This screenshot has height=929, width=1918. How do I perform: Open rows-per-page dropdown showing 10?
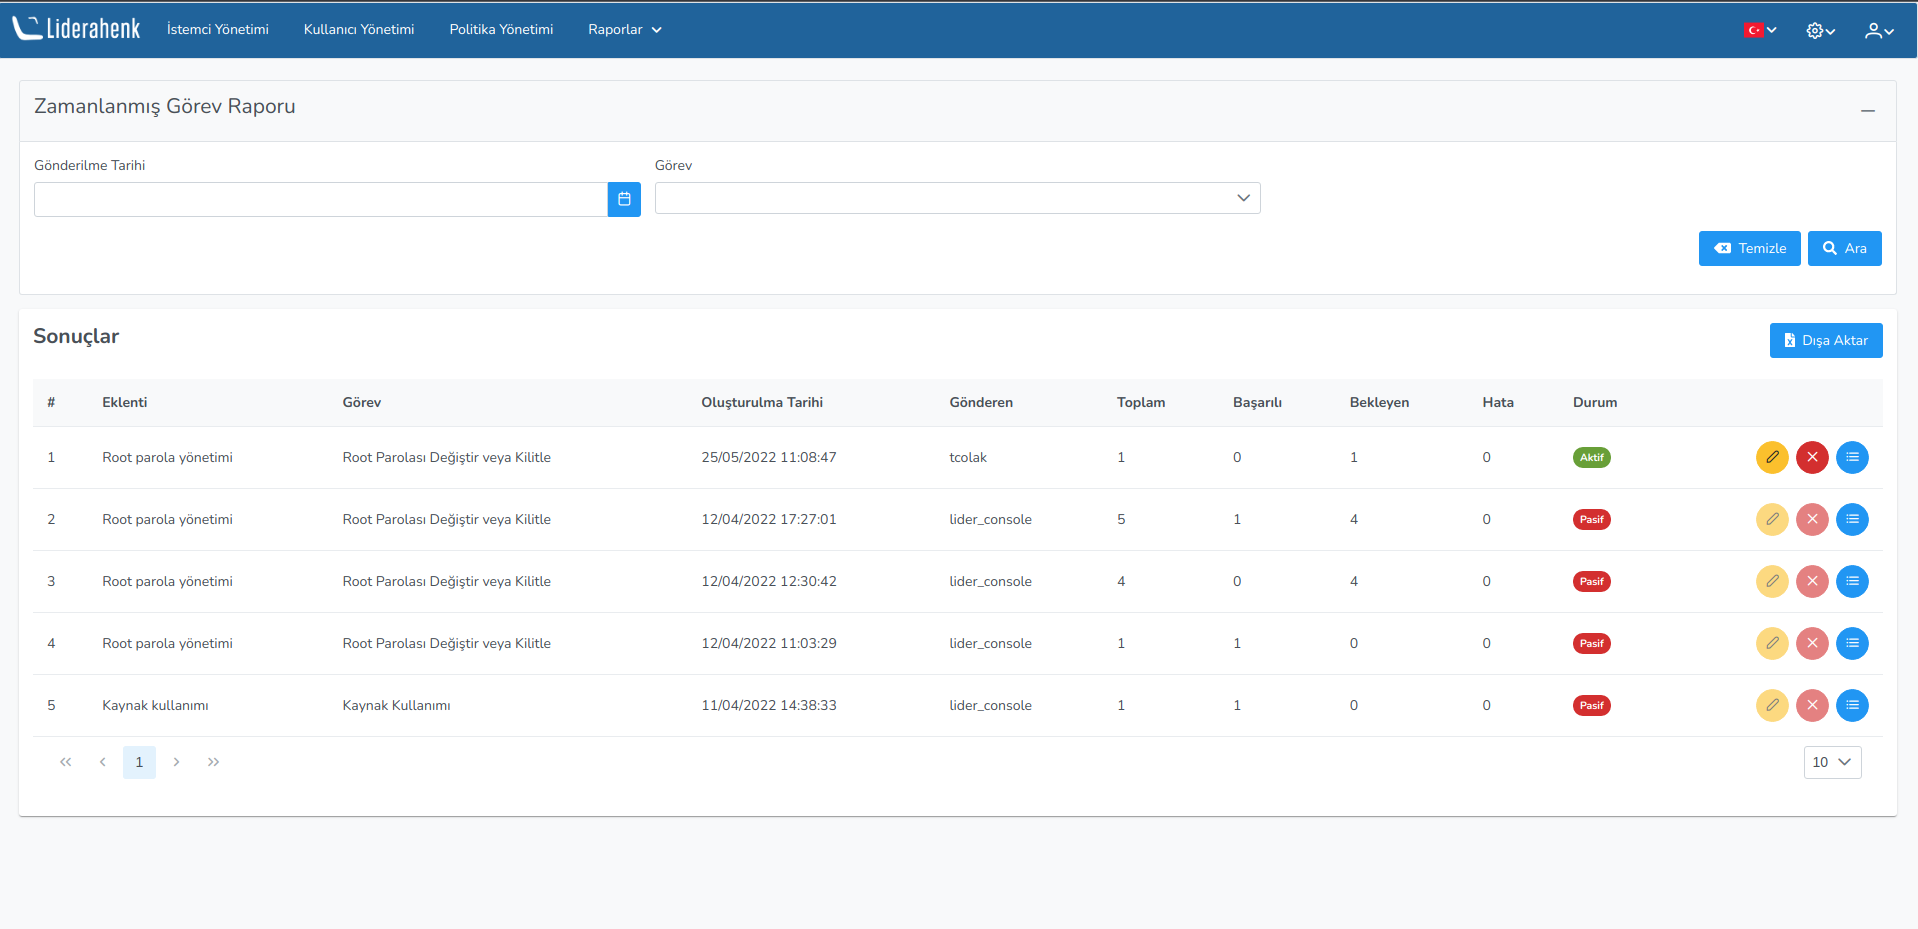point(1832,762)
